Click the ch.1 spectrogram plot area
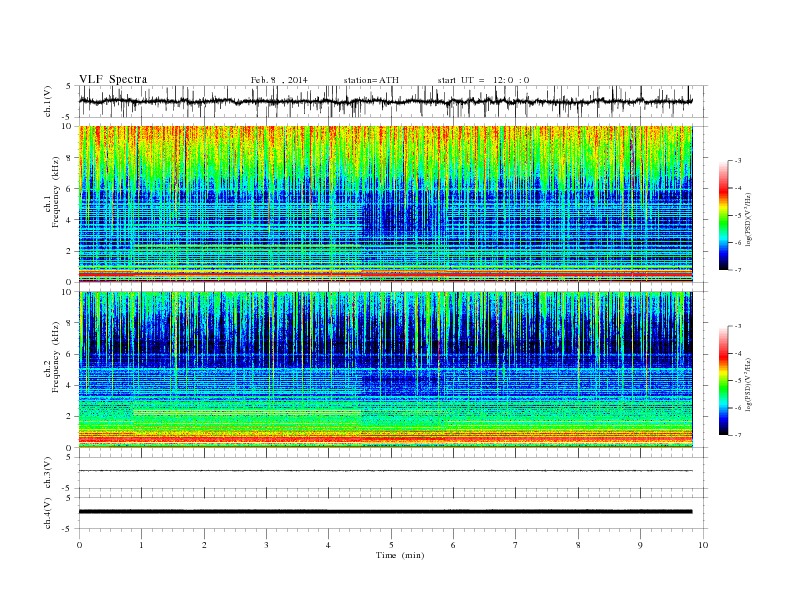Screen dimensions: 792x612 coord(385,204)
